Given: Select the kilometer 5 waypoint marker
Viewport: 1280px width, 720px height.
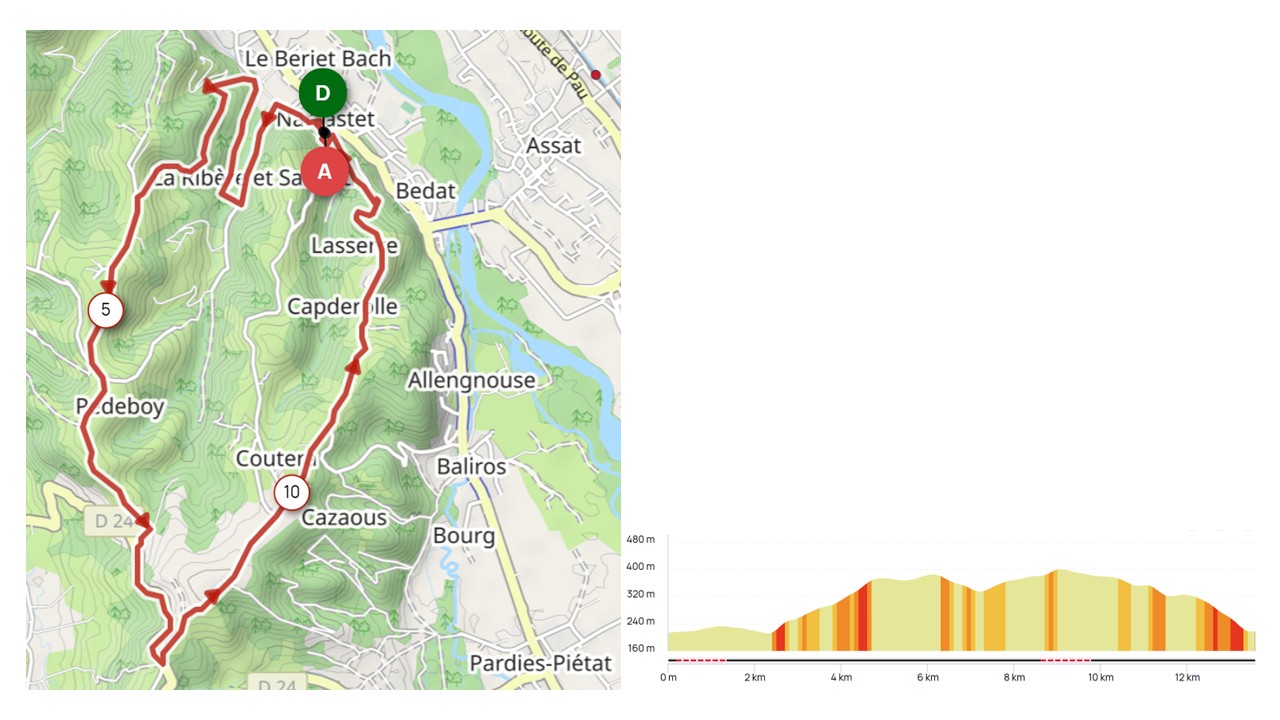Looking at the screenshot, I should pos(105,310).
